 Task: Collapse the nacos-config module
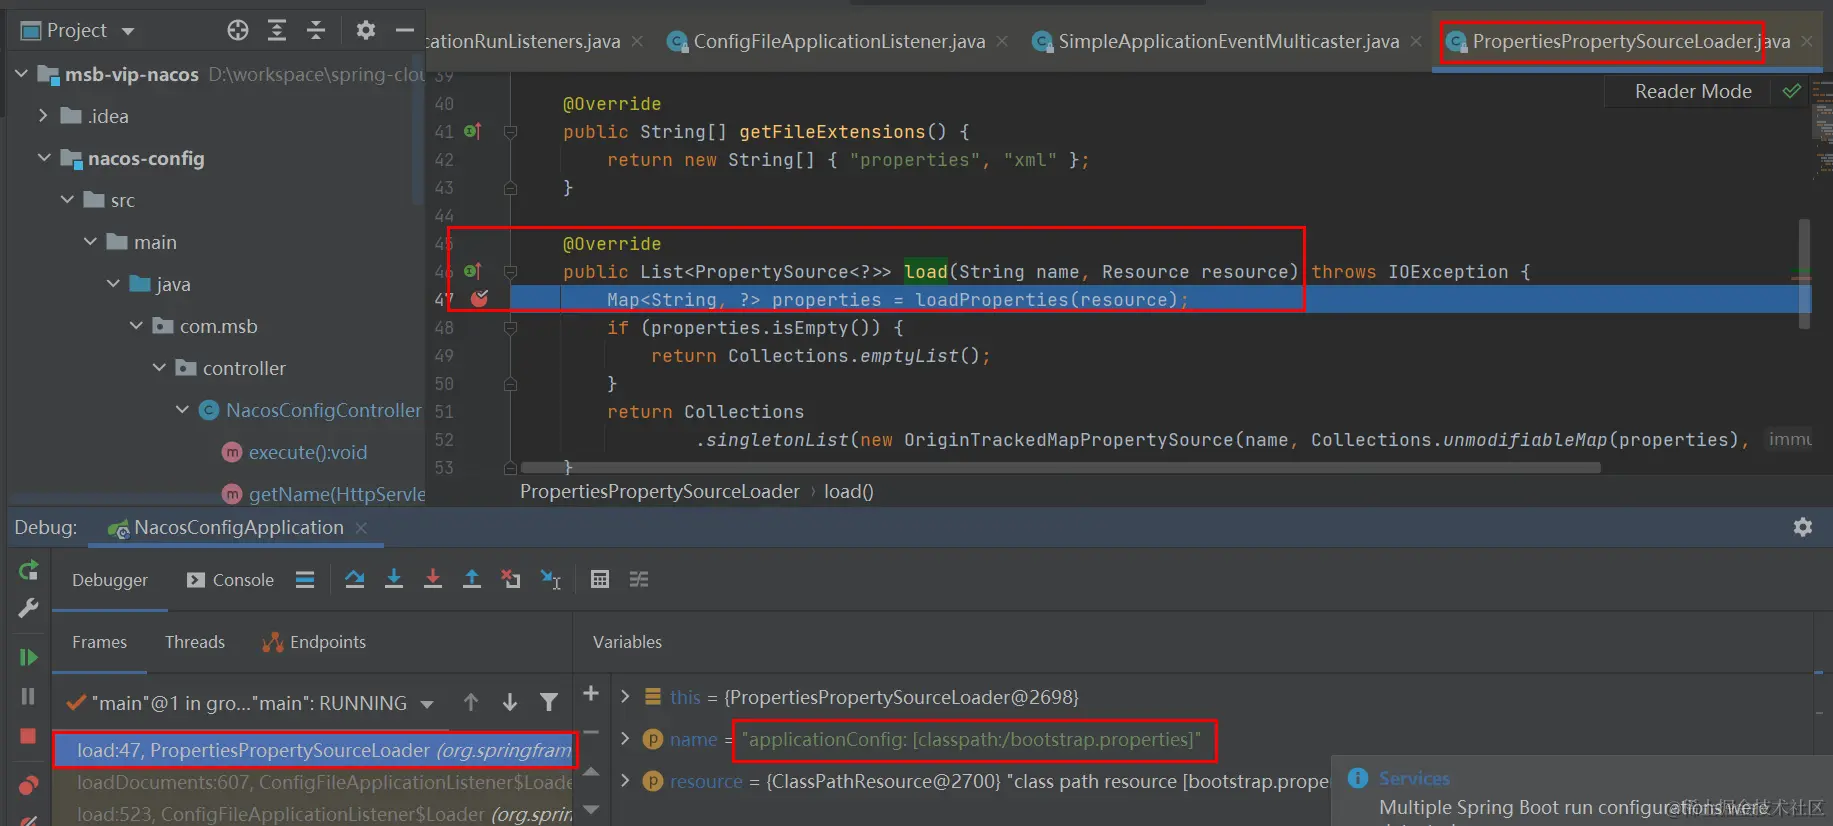[44, 158]
